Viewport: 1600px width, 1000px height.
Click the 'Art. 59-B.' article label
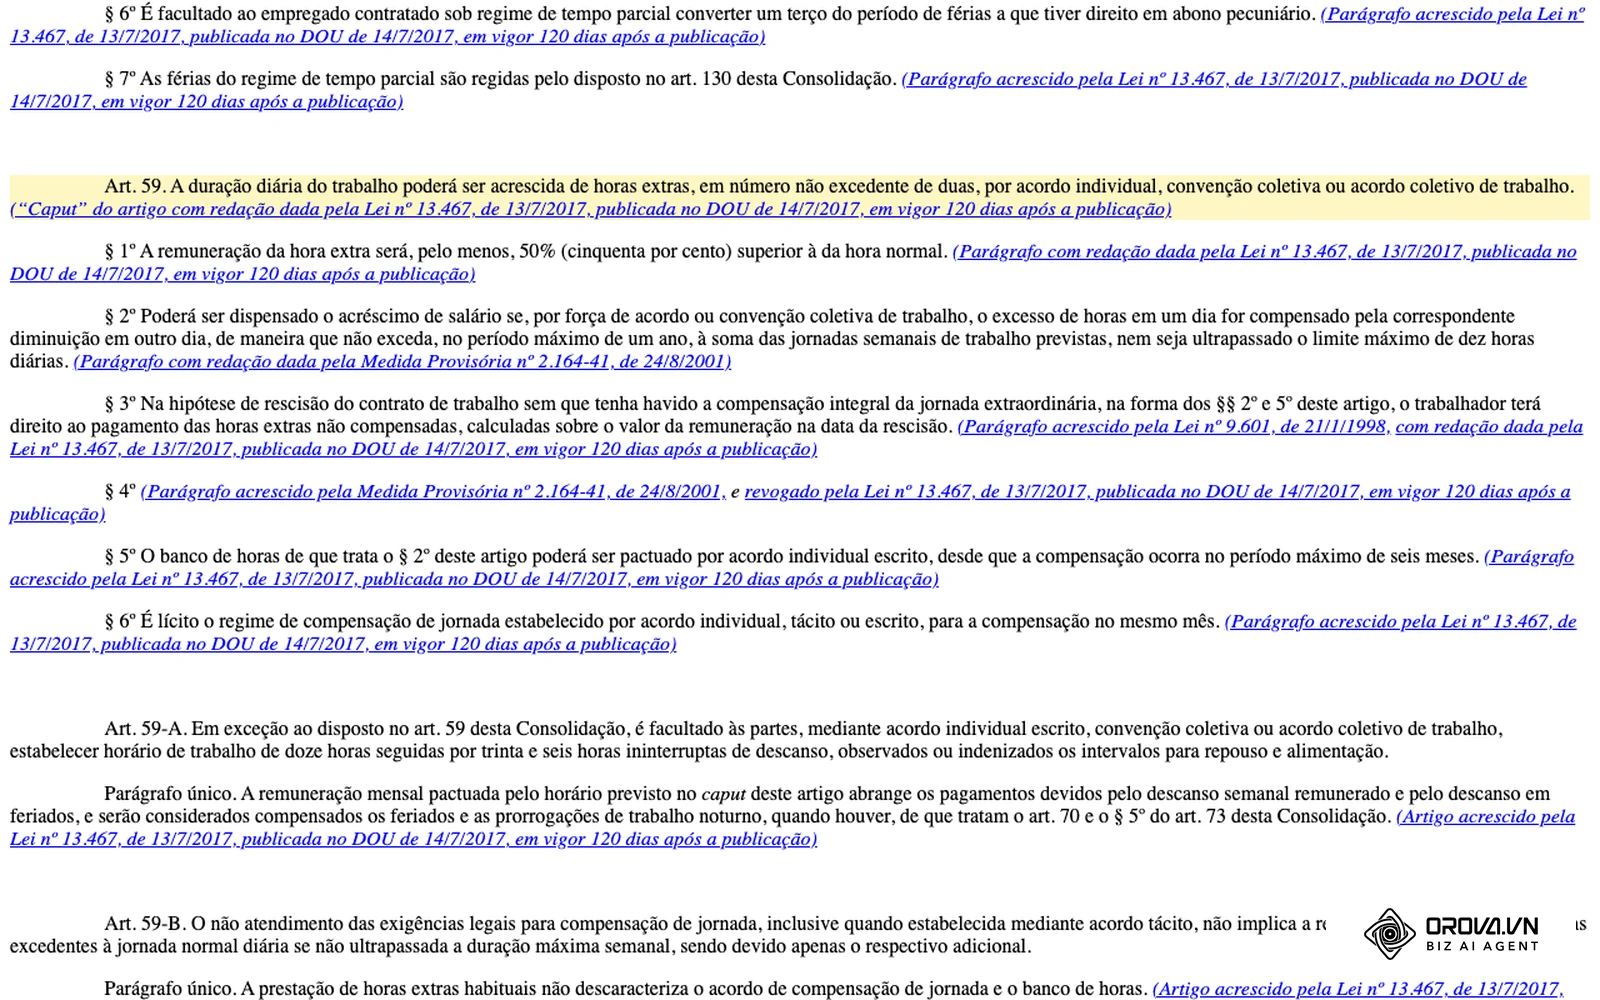coord(146,924)
